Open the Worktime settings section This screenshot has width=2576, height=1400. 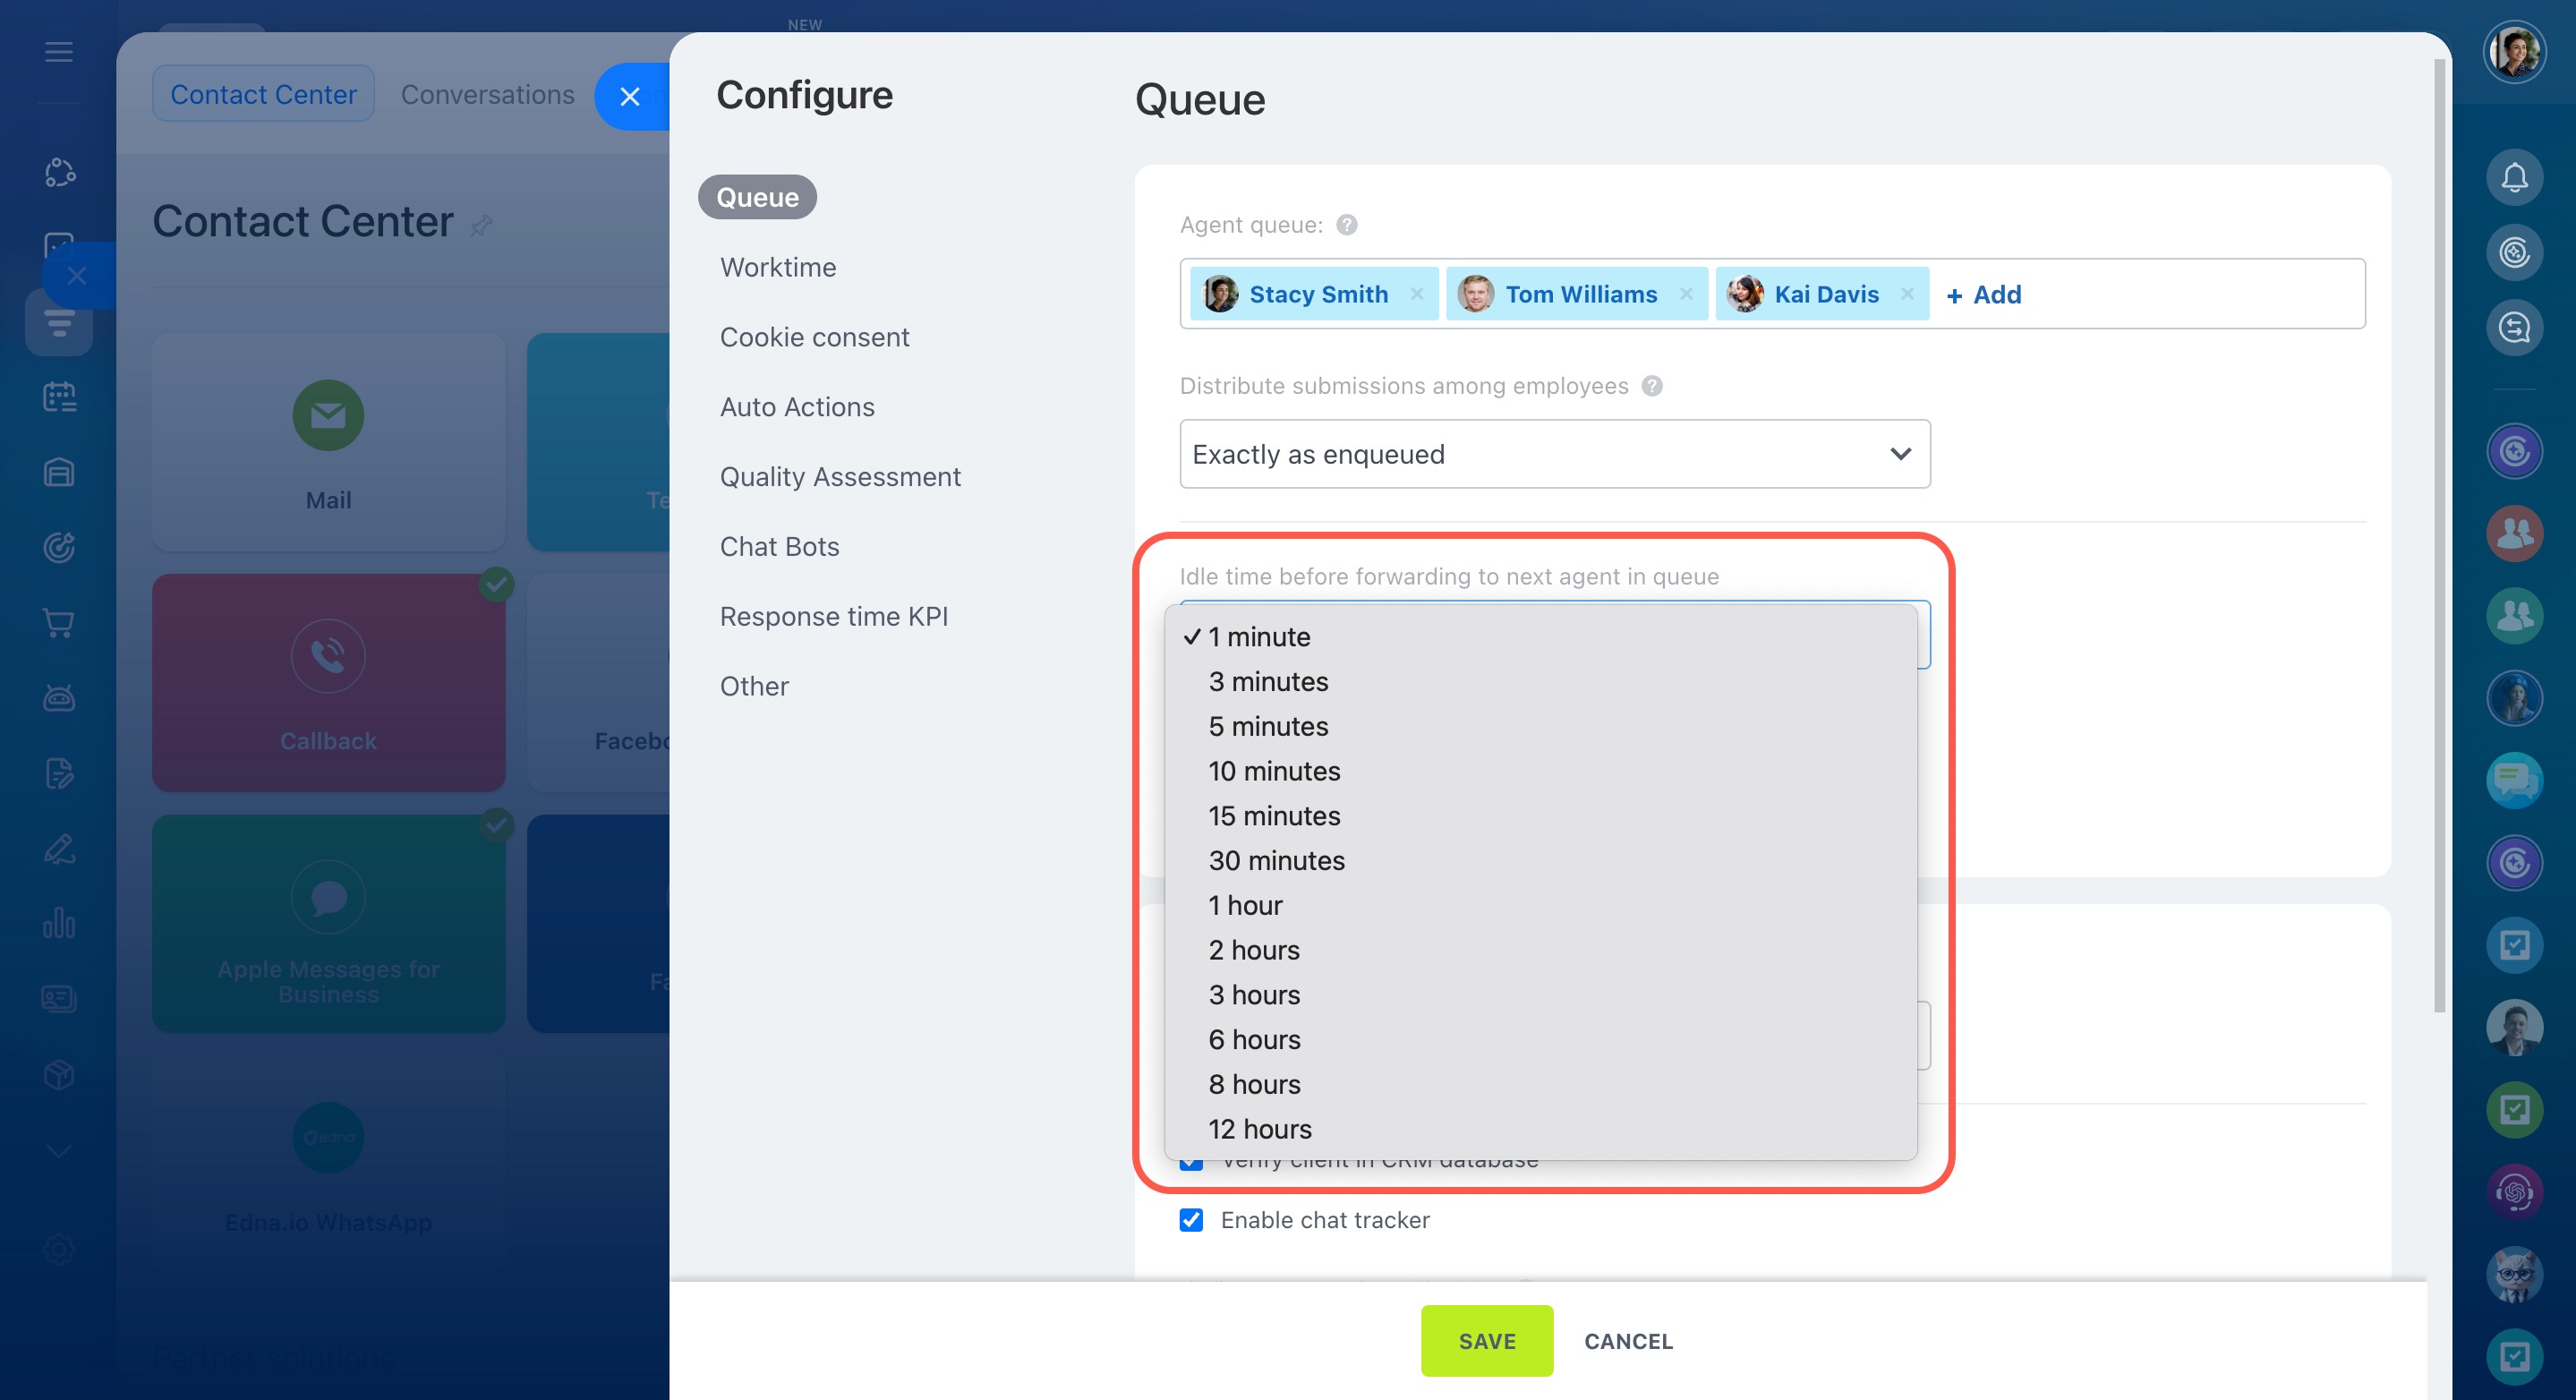[778, 267]
